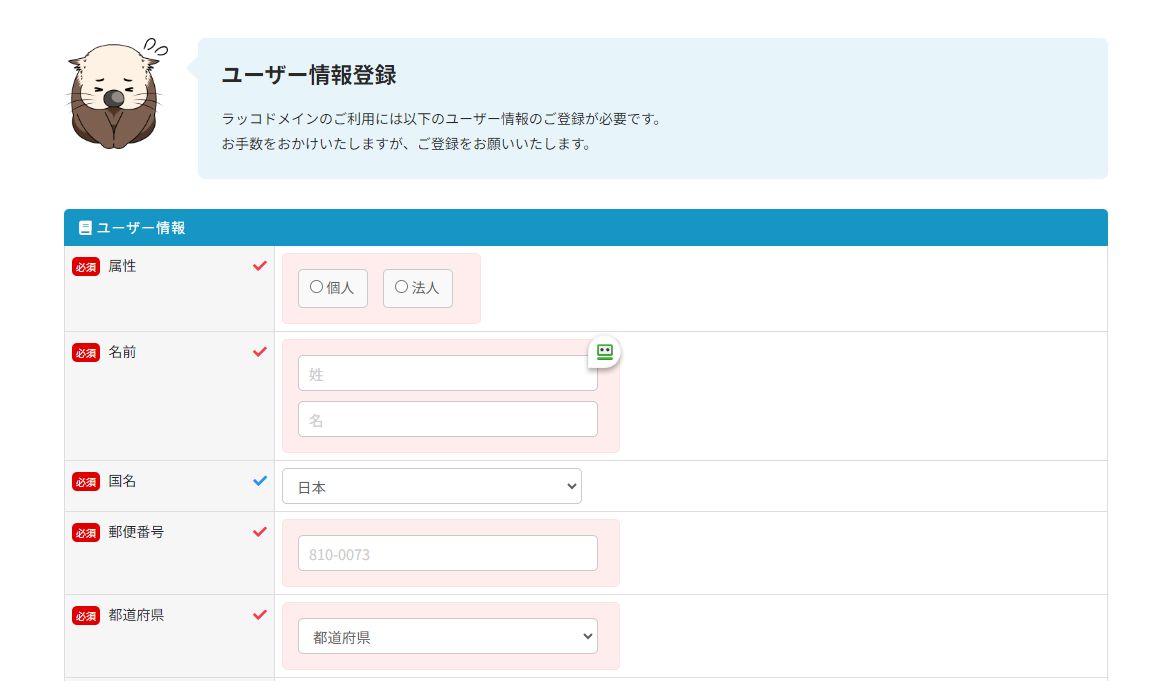This screenshot has width=1152, height=681.
Task: Click the ユーザー情報 section header title
Action: tap(140, 228)
